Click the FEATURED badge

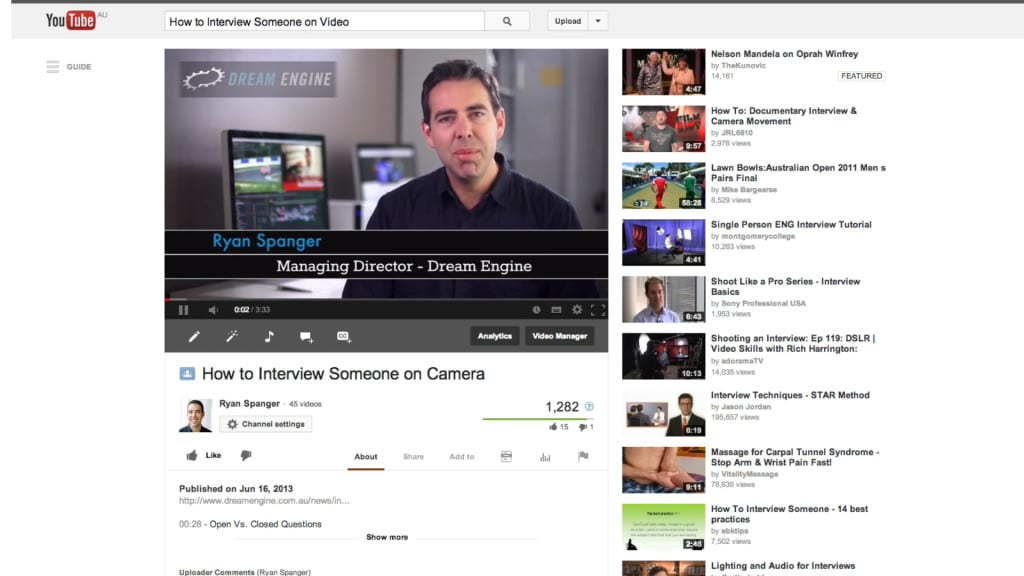[861, 76]
